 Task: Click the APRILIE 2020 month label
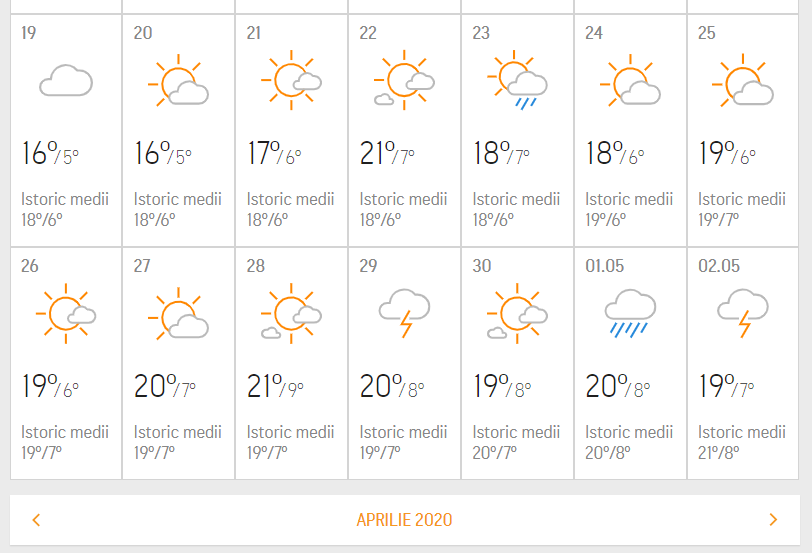coord(405,520)
